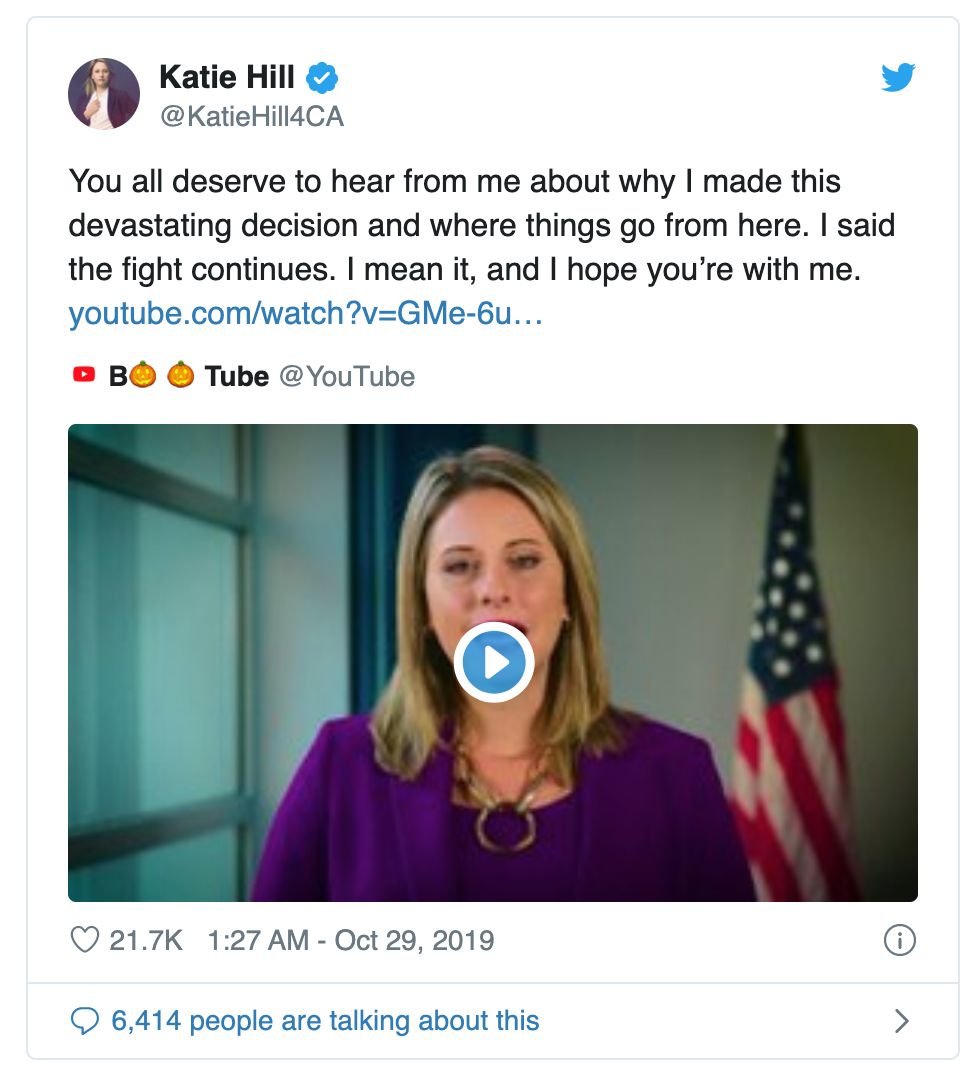
Task: Click the blue verified badge
Action: coord(321,77)
